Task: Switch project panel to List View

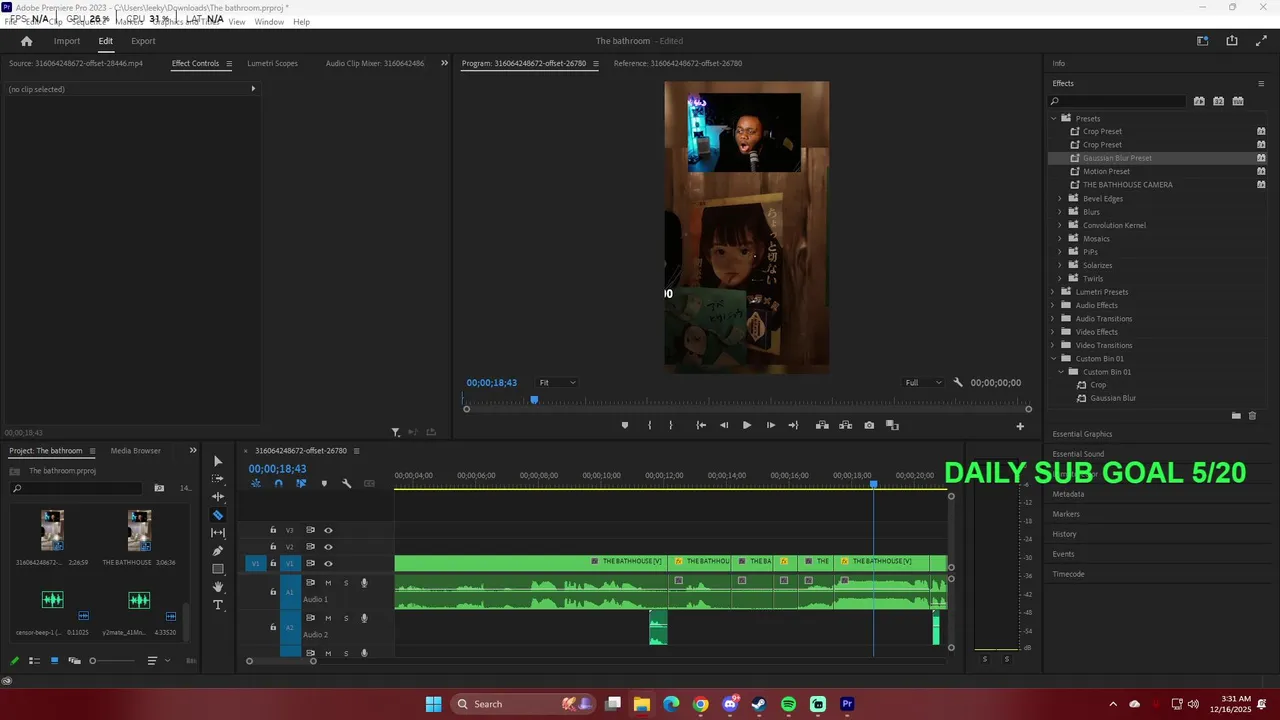Action: pos(34,660)
